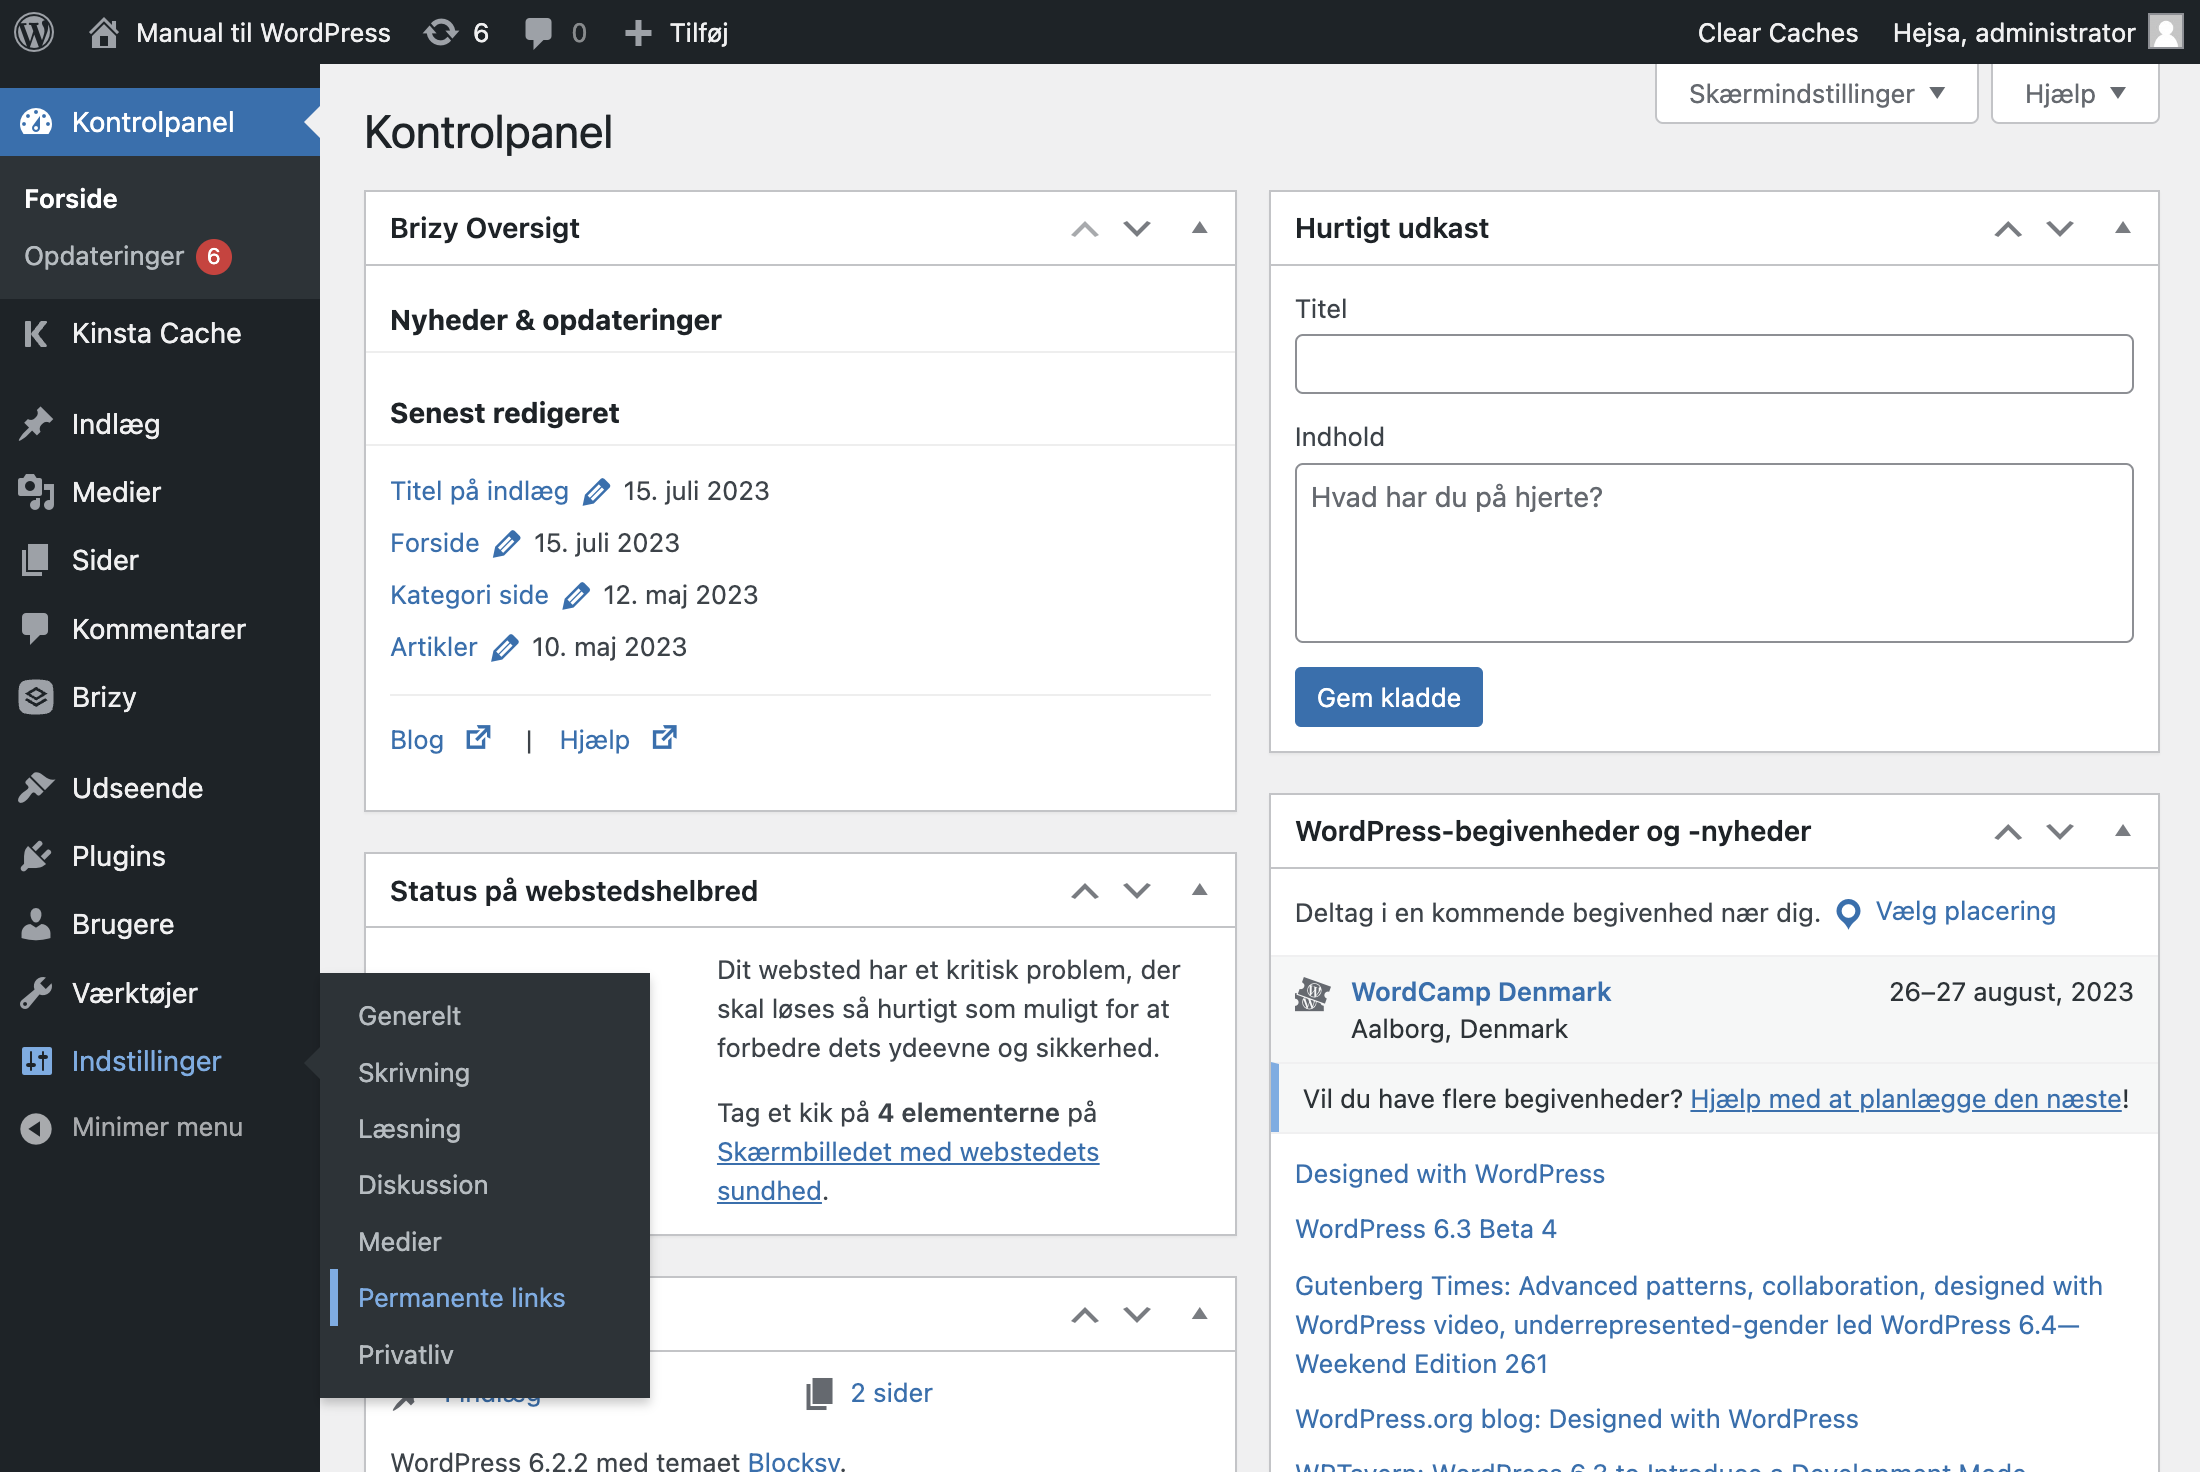Screen dimensions: 2200x1472
Task: Collapse WordPress-begivenheder og -nyheder panel
Action: [x=2123, y=831]
